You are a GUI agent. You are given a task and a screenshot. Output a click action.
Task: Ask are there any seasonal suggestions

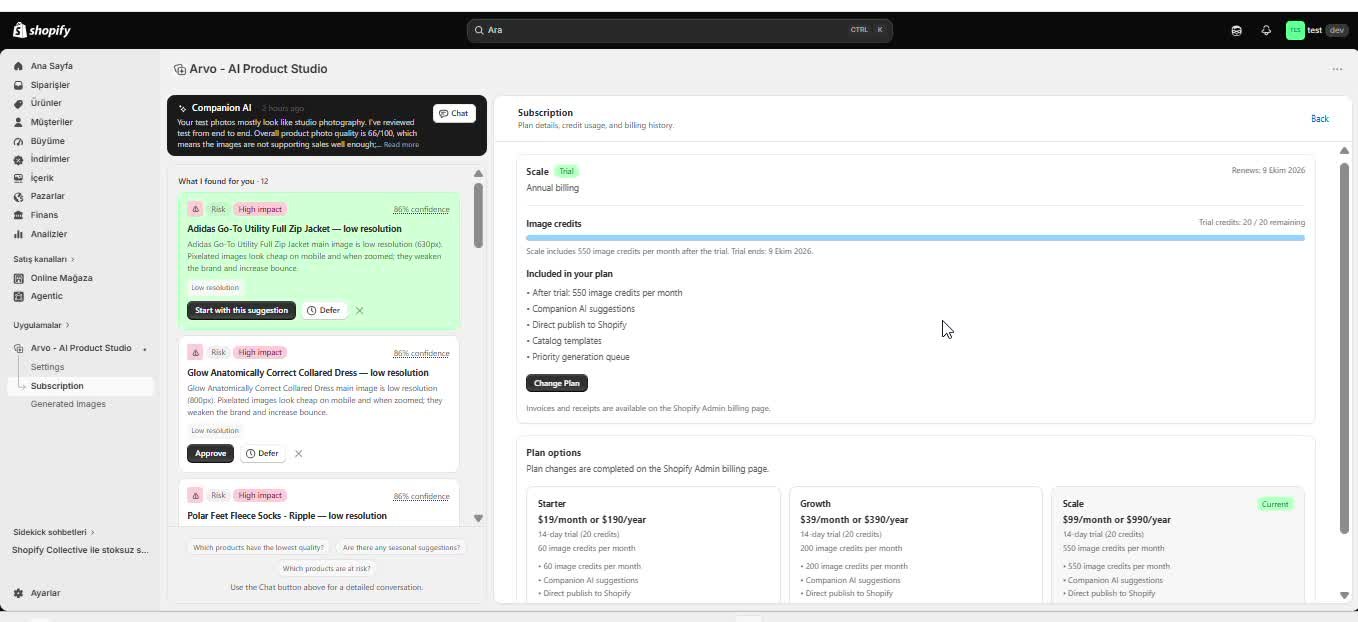[x=401, y=548]
